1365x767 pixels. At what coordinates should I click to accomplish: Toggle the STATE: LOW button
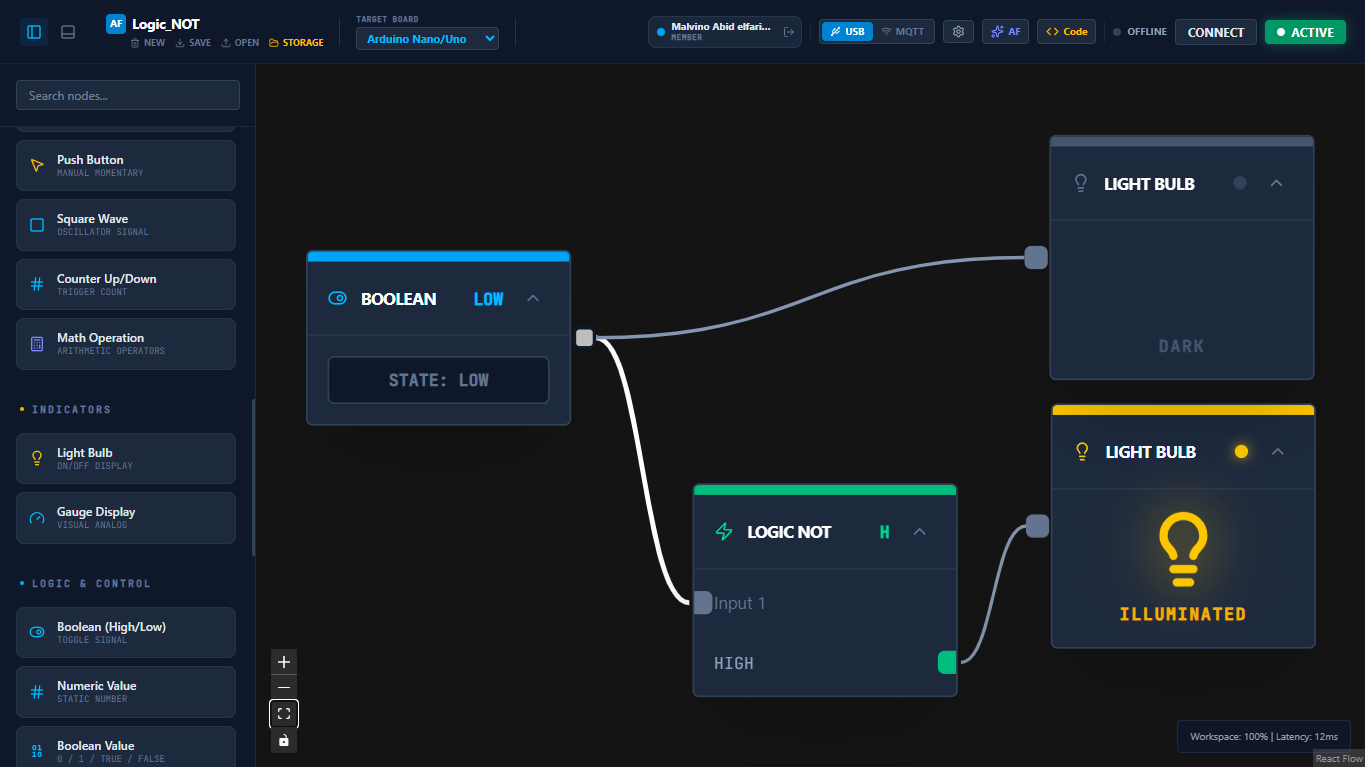[438, 380]
